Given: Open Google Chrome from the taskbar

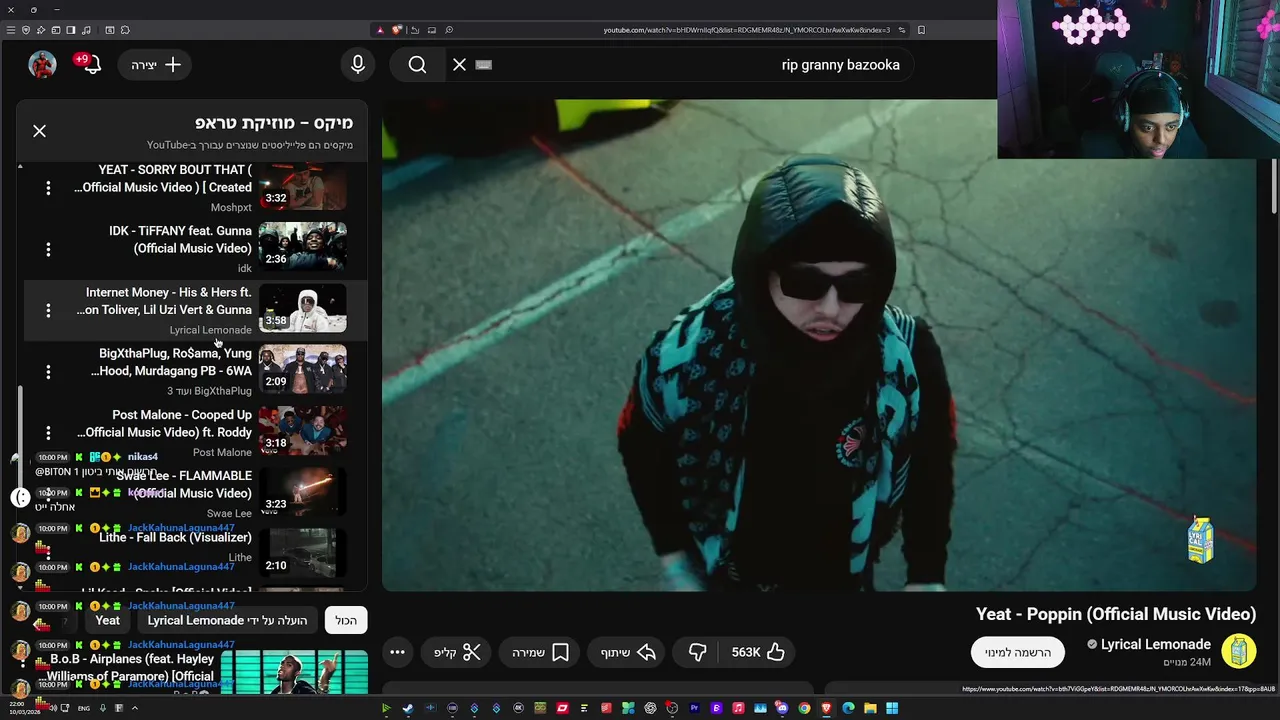Looking at the screenshot, I should (x=804, y=709).
